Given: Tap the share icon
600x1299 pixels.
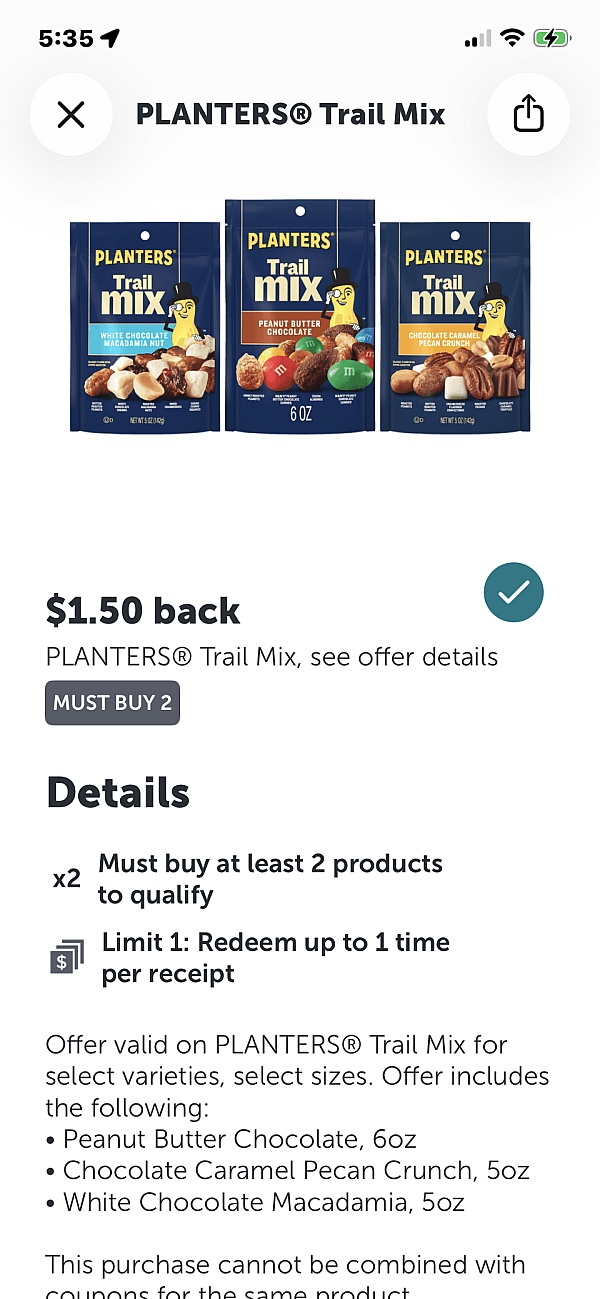Looking at the screenshot, I should 528,115.
